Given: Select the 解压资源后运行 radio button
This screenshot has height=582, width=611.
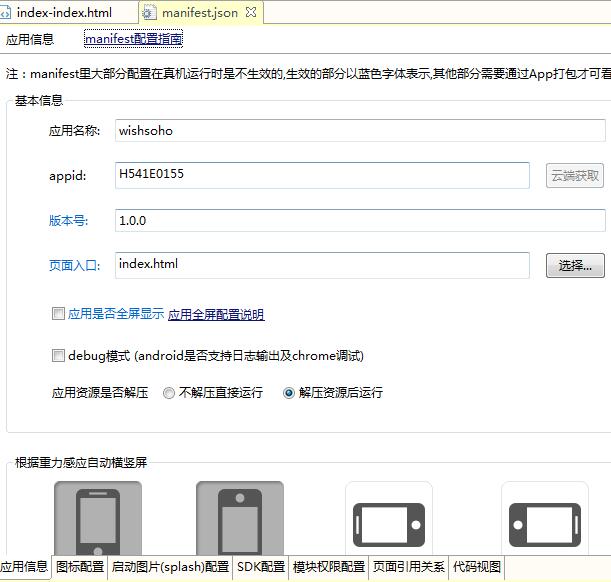Looking at the screenshot, I should [x=288, y=393].
